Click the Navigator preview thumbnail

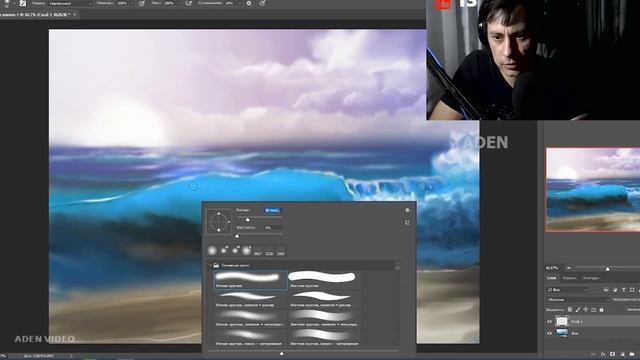[593, 190]
